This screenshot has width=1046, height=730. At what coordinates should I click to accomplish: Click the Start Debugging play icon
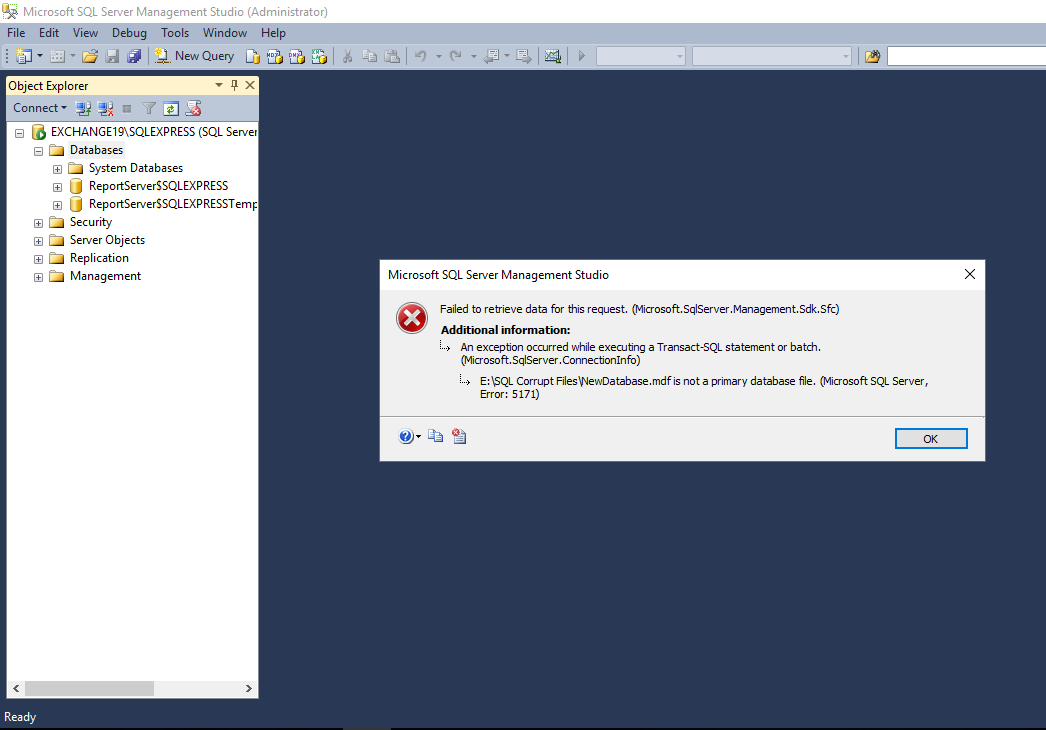point(581,56)
